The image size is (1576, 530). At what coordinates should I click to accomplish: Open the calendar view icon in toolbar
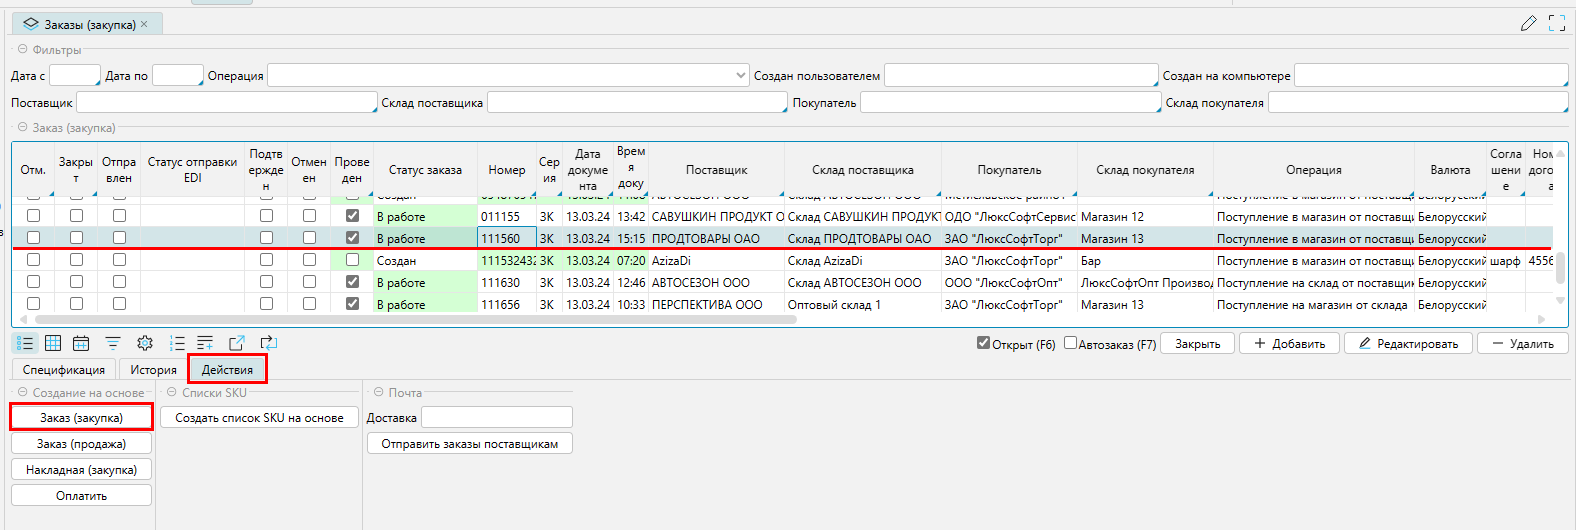point(81,343)
